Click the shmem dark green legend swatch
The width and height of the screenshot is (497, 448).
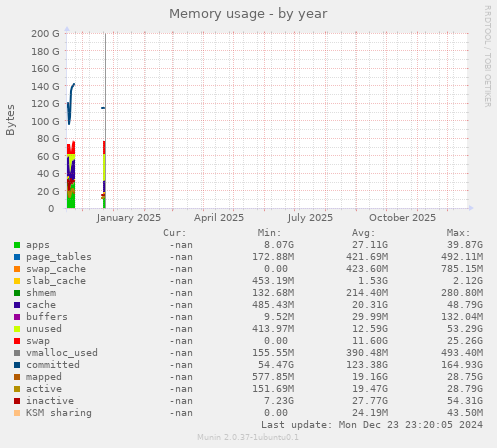17,293
